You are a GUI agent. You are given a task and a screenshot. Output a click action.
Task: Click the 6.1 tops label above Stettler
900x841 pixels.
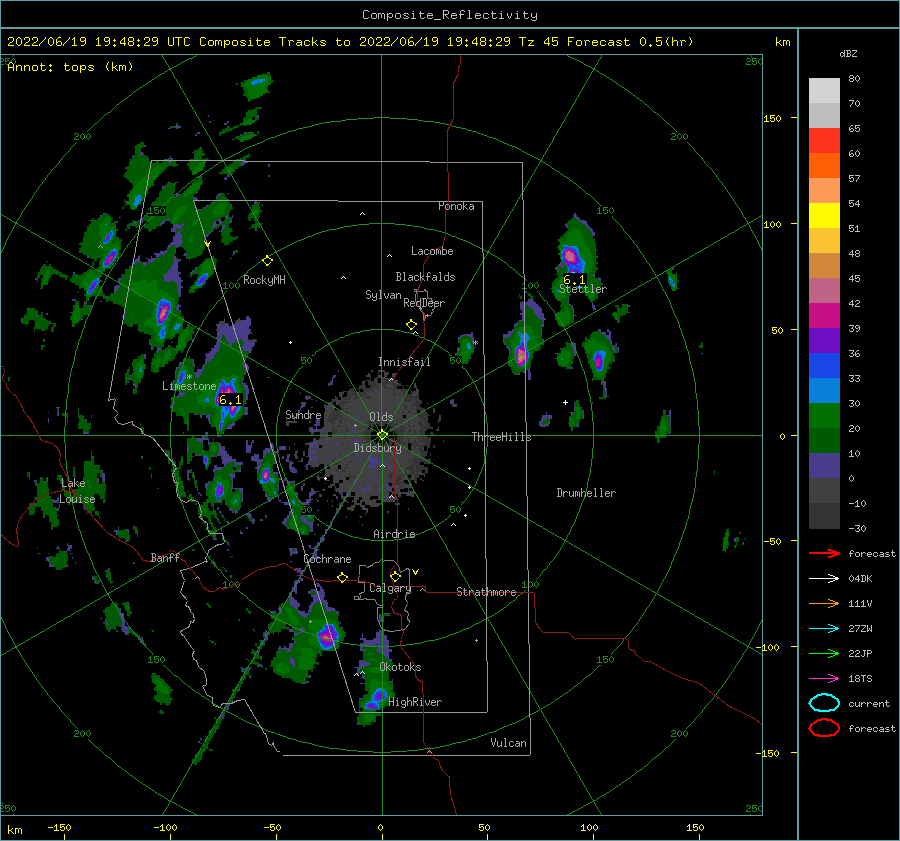[x=575, y=280]
